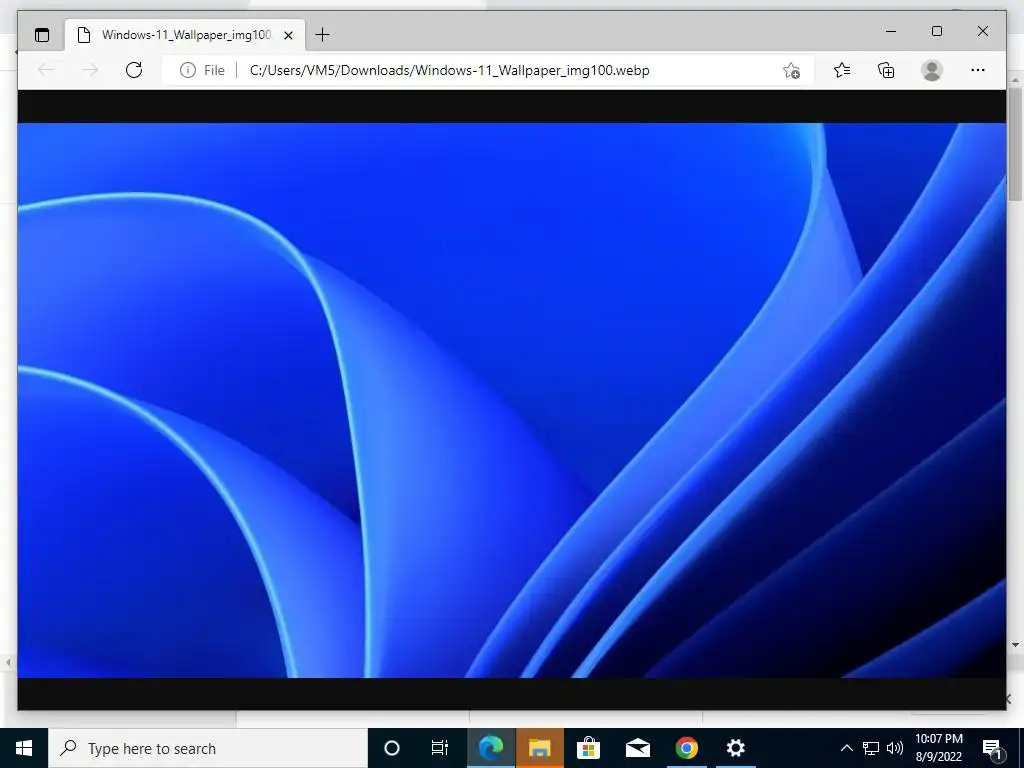The height and width of the screenshot is (768, 1024).
Task: Refresh the page with reload icon
Action: point(134,70)
